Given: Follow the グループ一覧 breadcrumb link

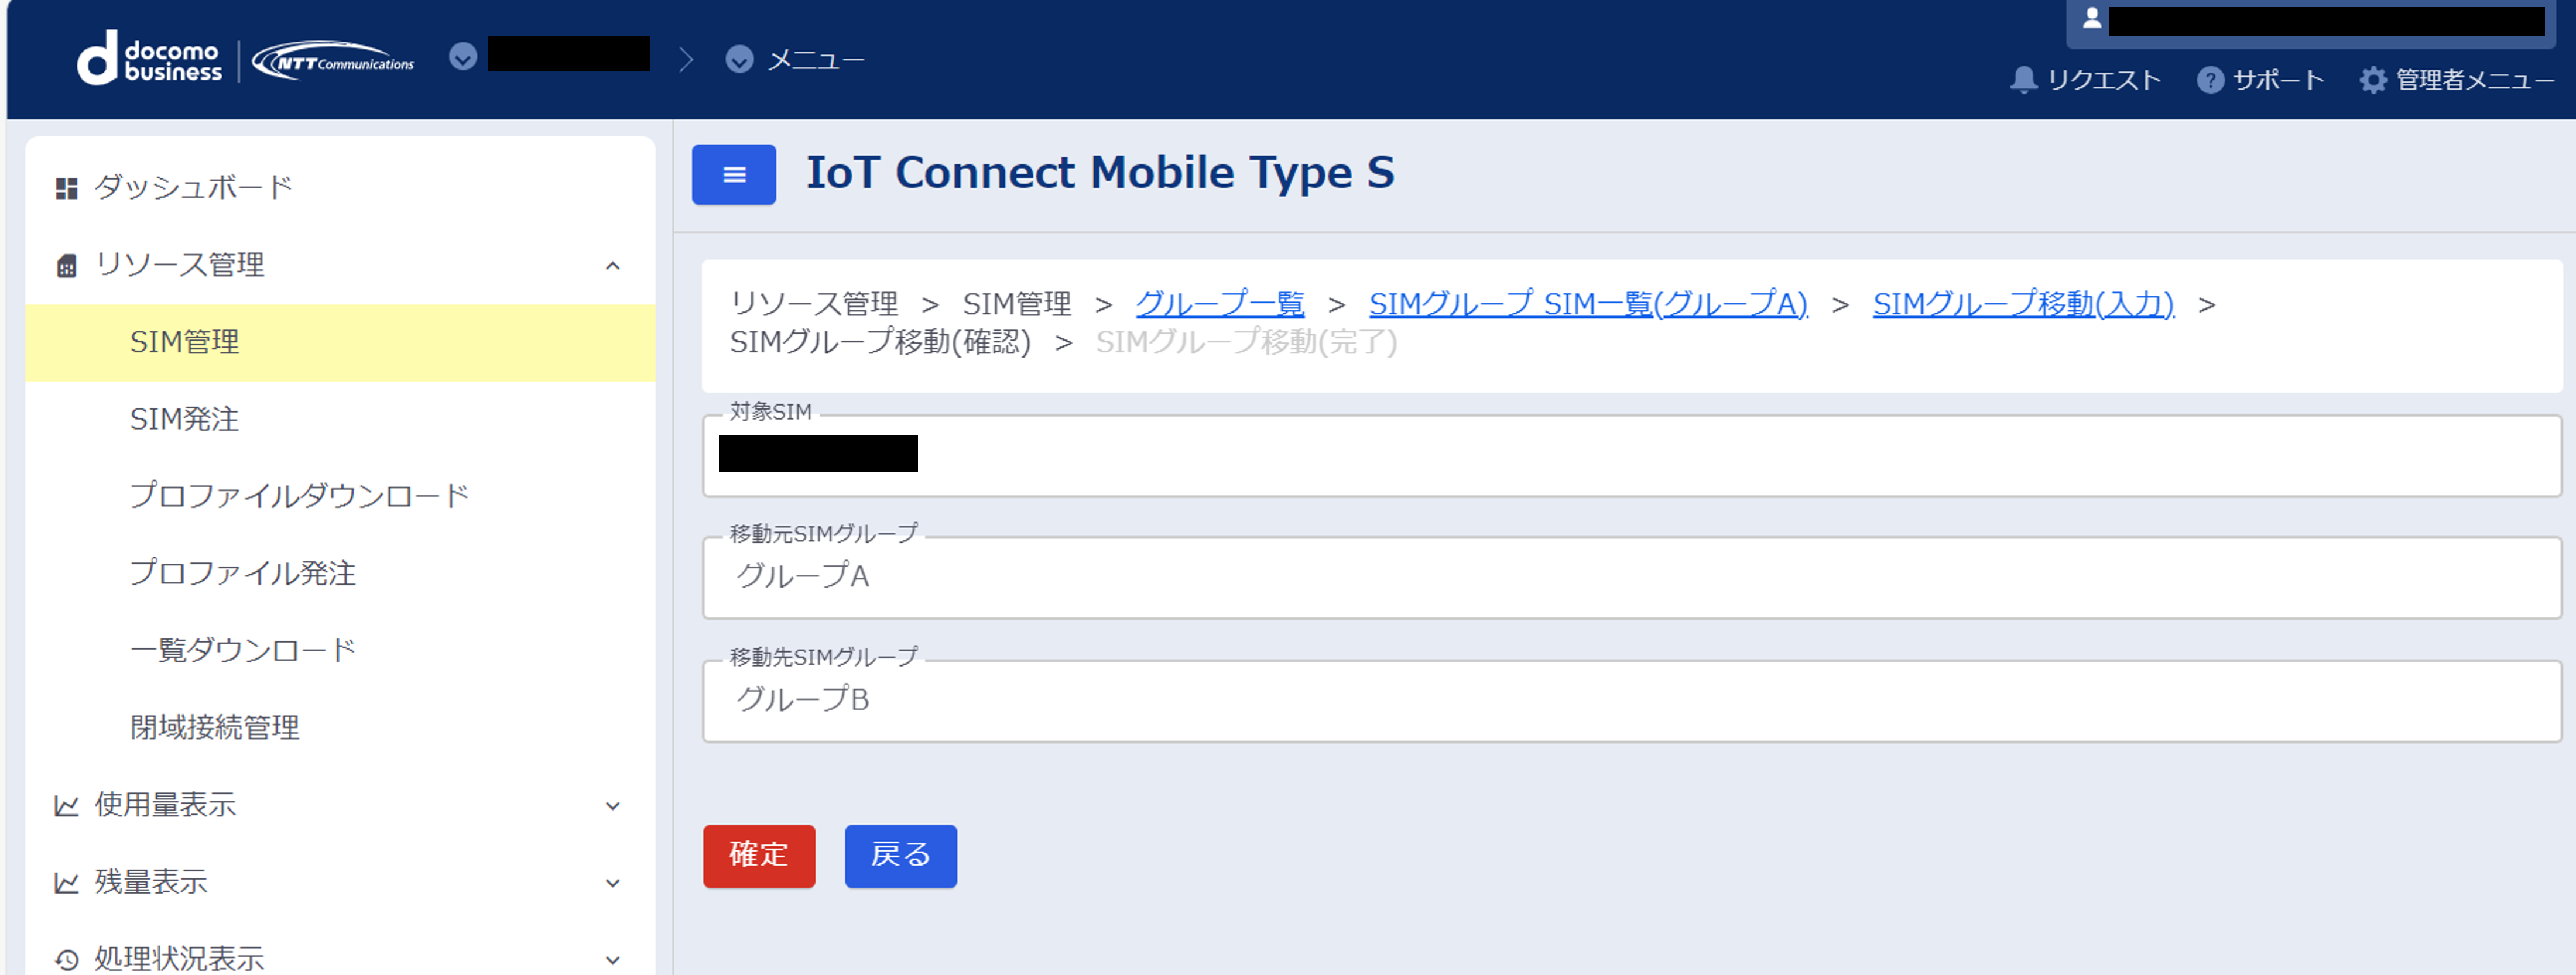Looking at the screenshot, I should click(1219, 303).
